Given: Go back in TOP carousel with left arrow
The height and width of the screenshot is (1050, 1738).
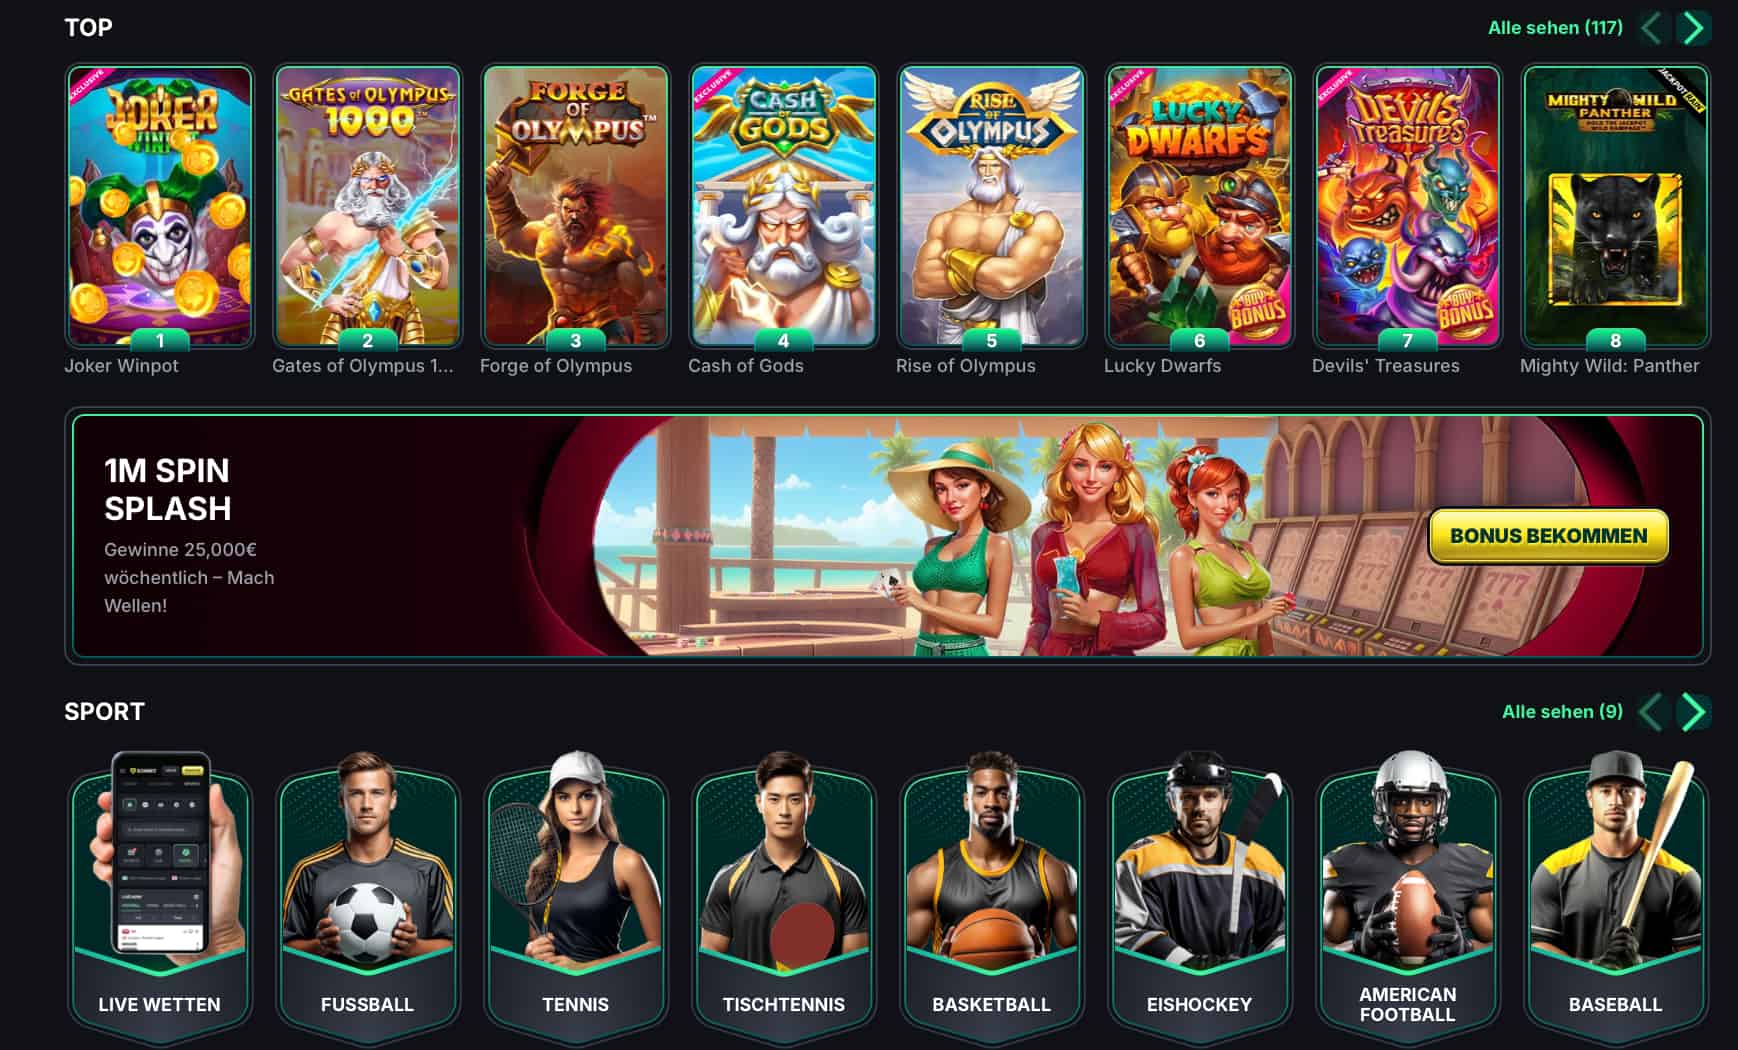Looking at the screenshot, I should click(x=1653, y=28).
